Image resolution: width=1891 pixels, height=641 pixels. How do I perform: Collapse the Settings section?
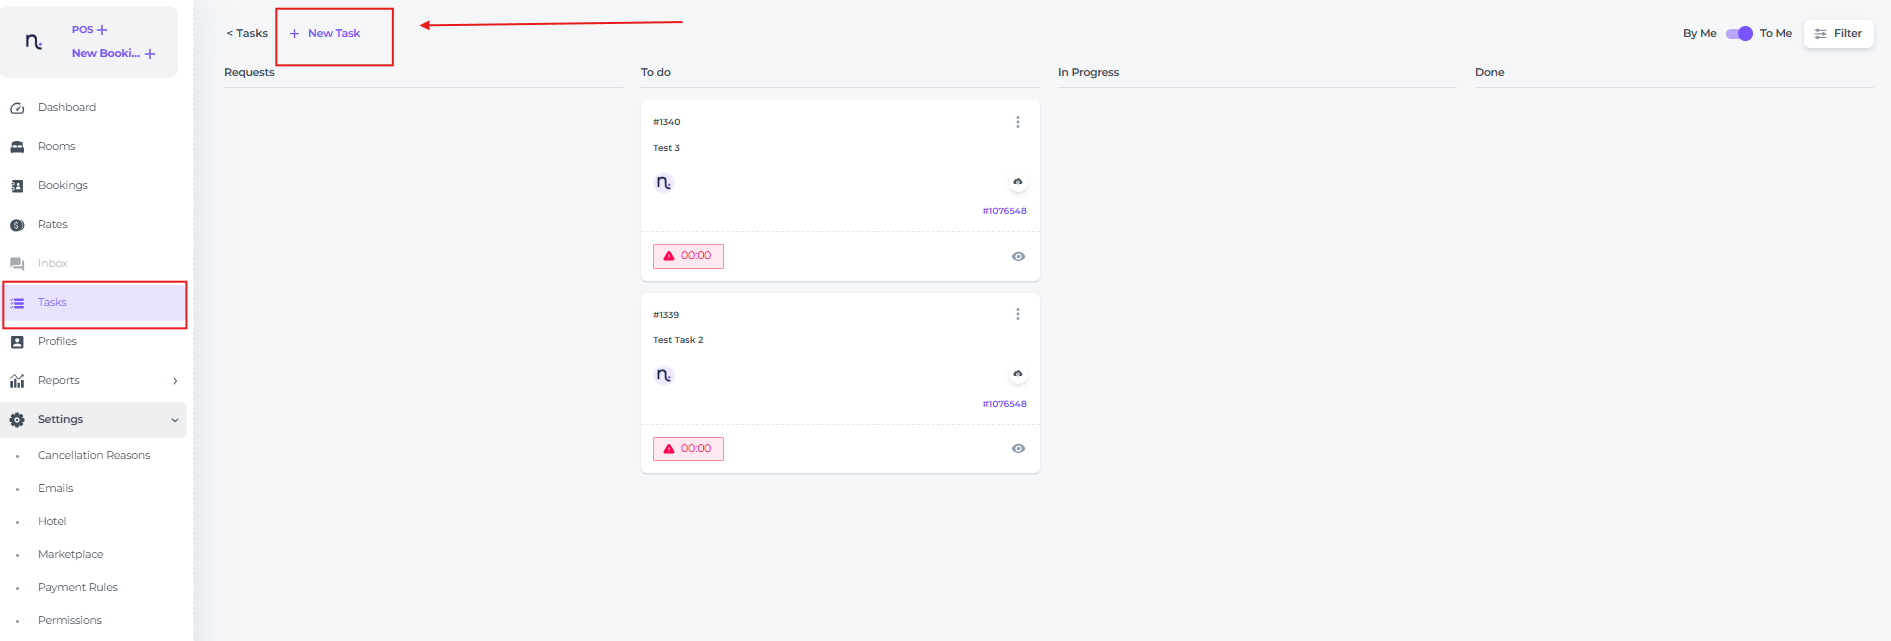click(175, 420)
